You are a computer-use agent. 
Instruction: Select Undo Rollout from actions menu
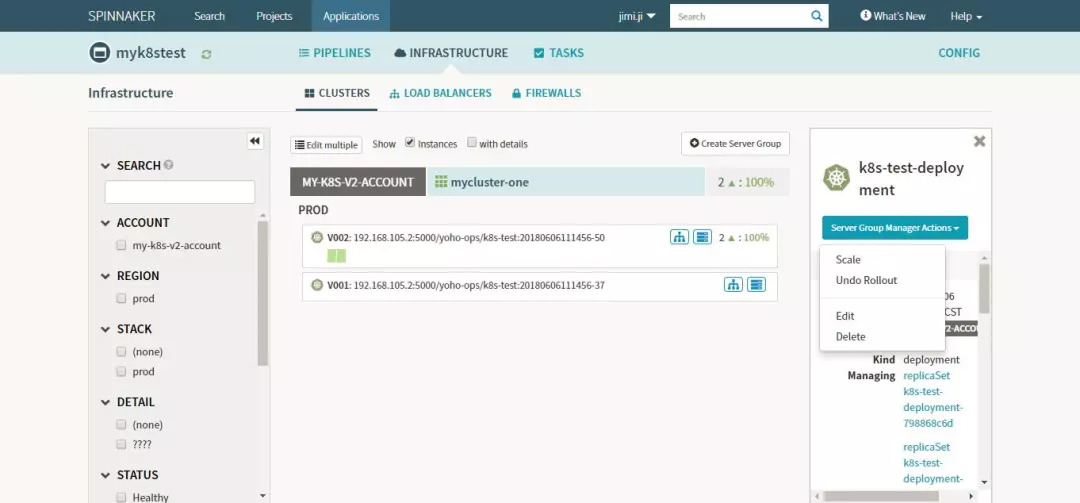click(x=866, y=280)
